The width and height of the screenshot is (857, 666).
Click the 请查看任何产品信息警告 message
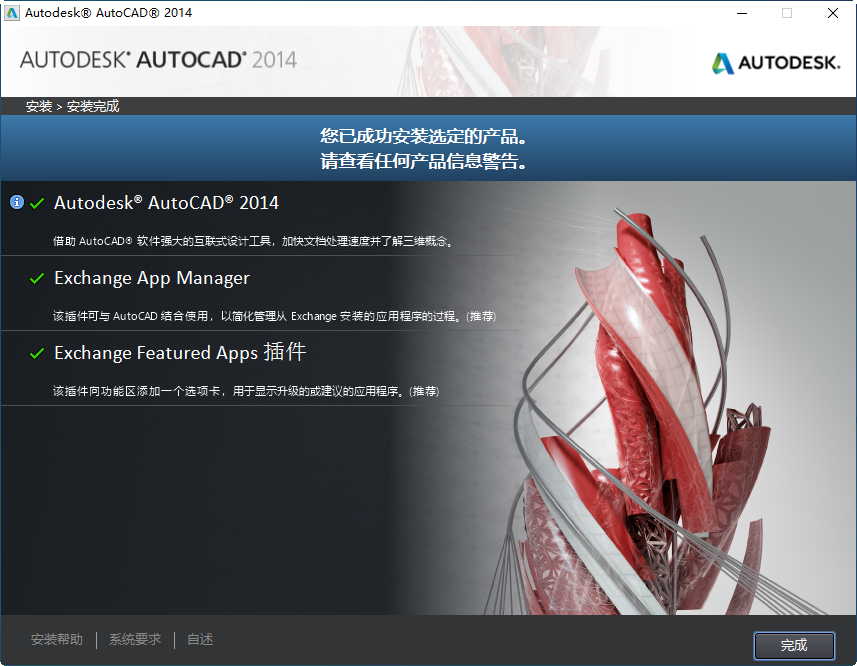[423, 161]
